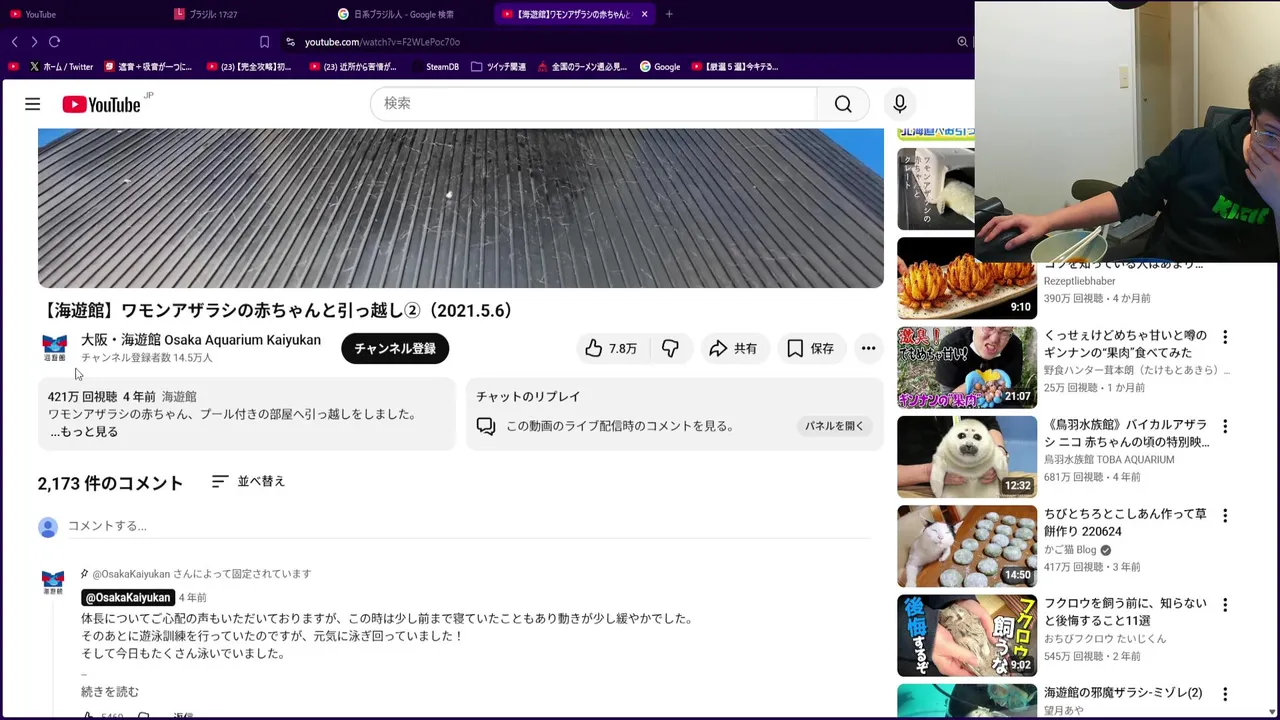
Task: Activate voice search microphone
Action: coord(899,104)
